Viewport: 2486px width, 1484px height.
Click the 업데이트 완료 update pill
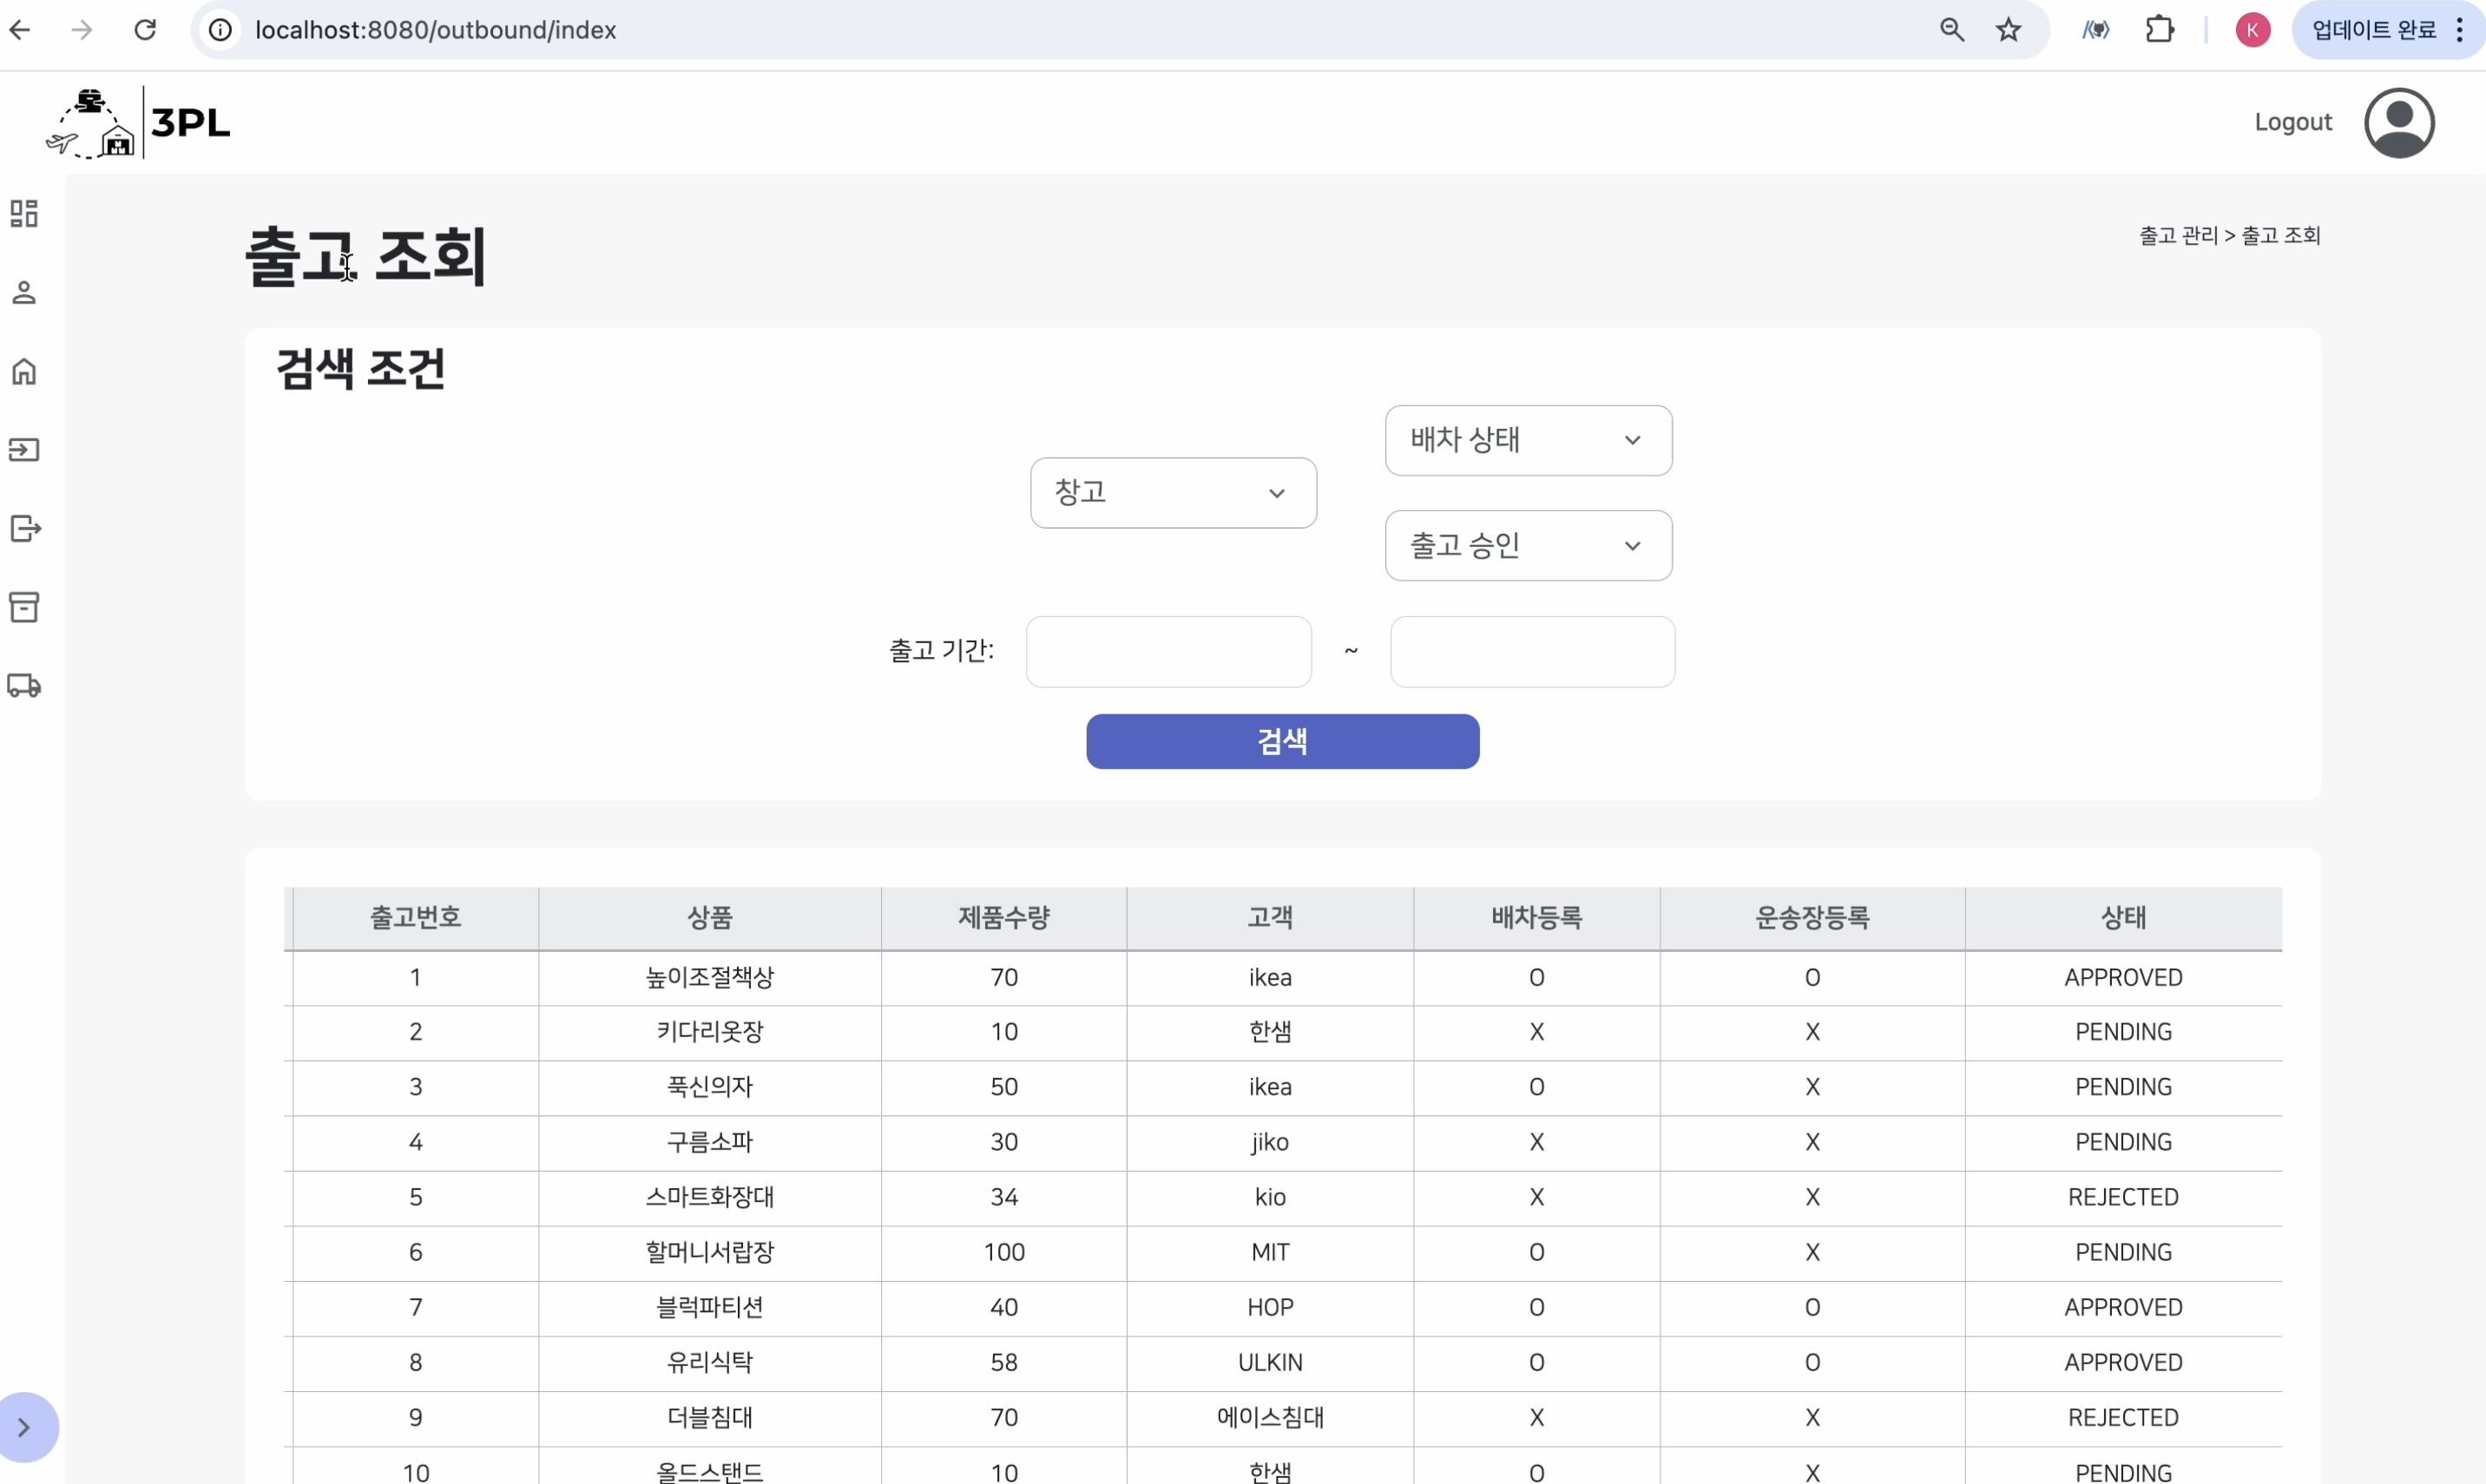2375,29
